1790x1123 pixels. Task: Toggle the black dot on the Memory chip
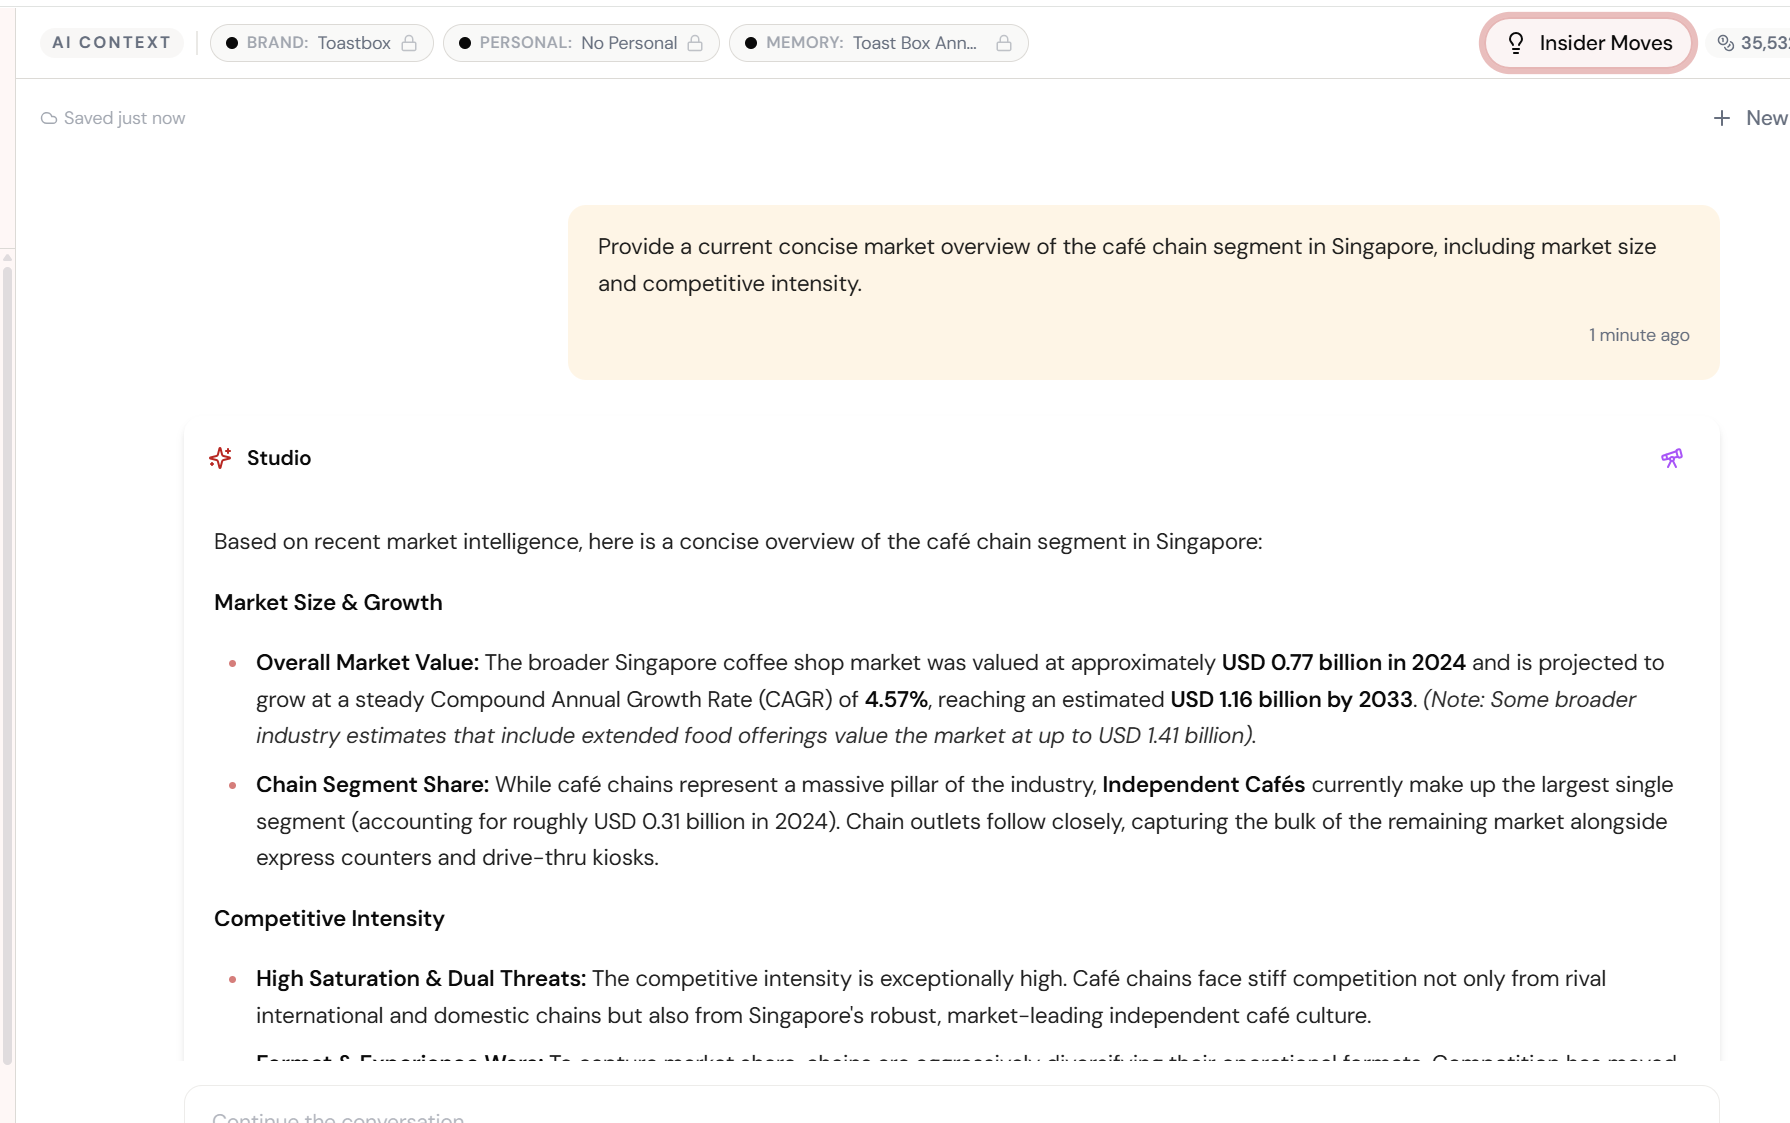751,43
